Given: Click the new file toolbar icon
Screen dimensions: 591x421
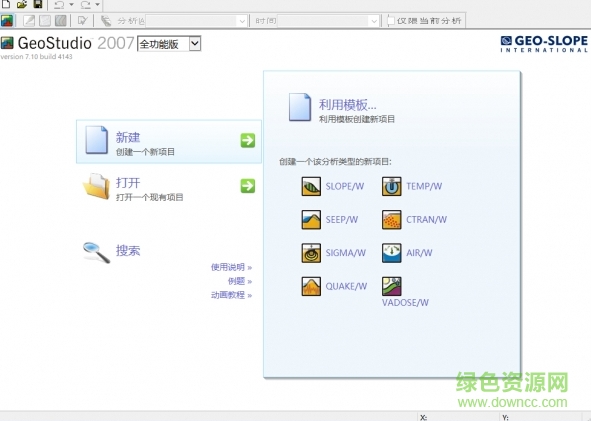Looking at the screenshot, I should point(6,4).
